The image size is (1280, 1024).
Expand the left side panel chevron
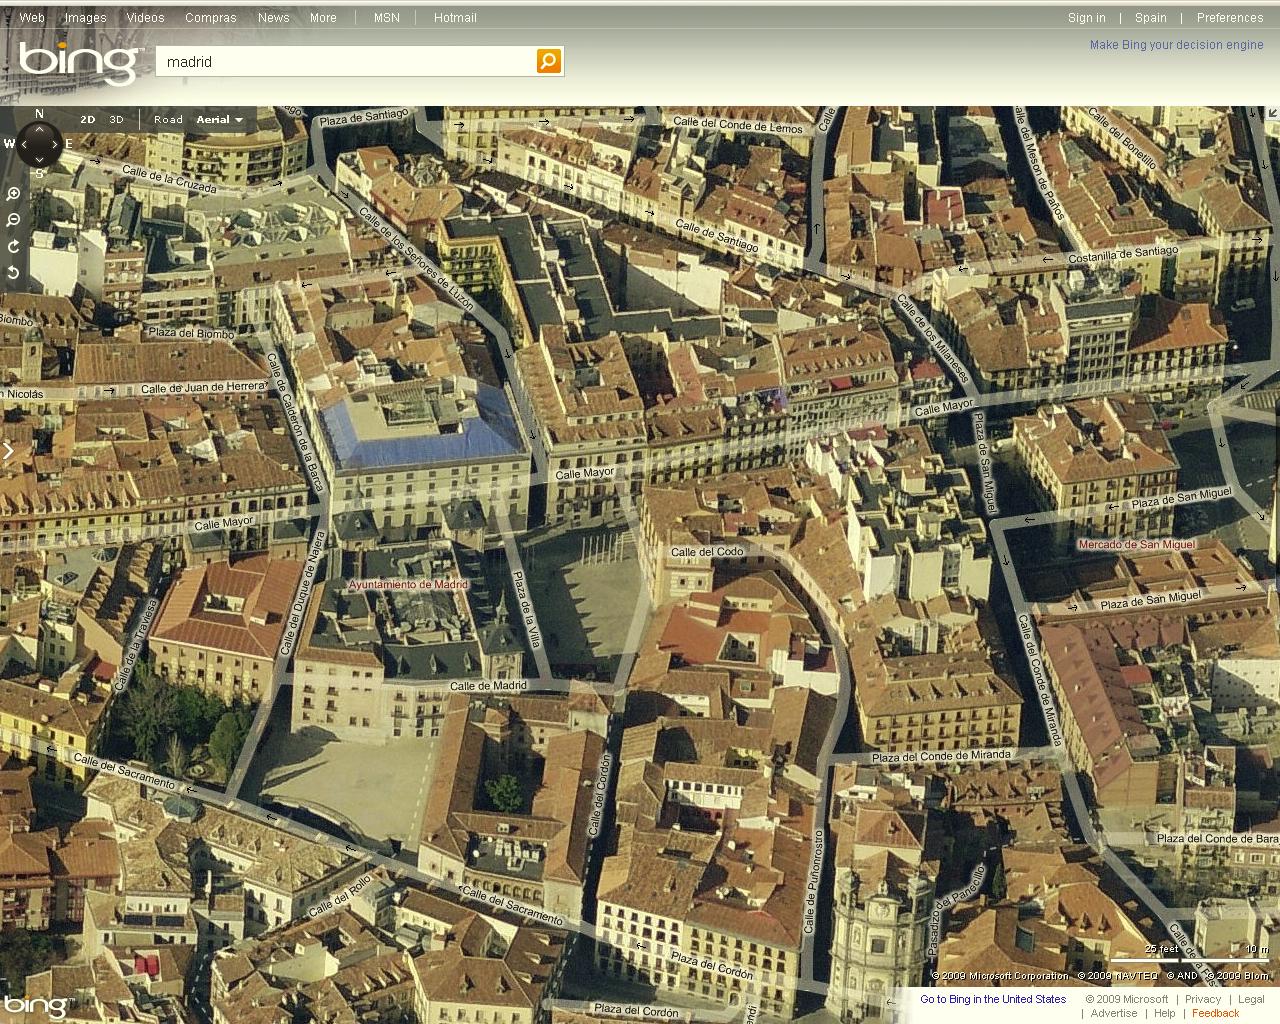9,451
